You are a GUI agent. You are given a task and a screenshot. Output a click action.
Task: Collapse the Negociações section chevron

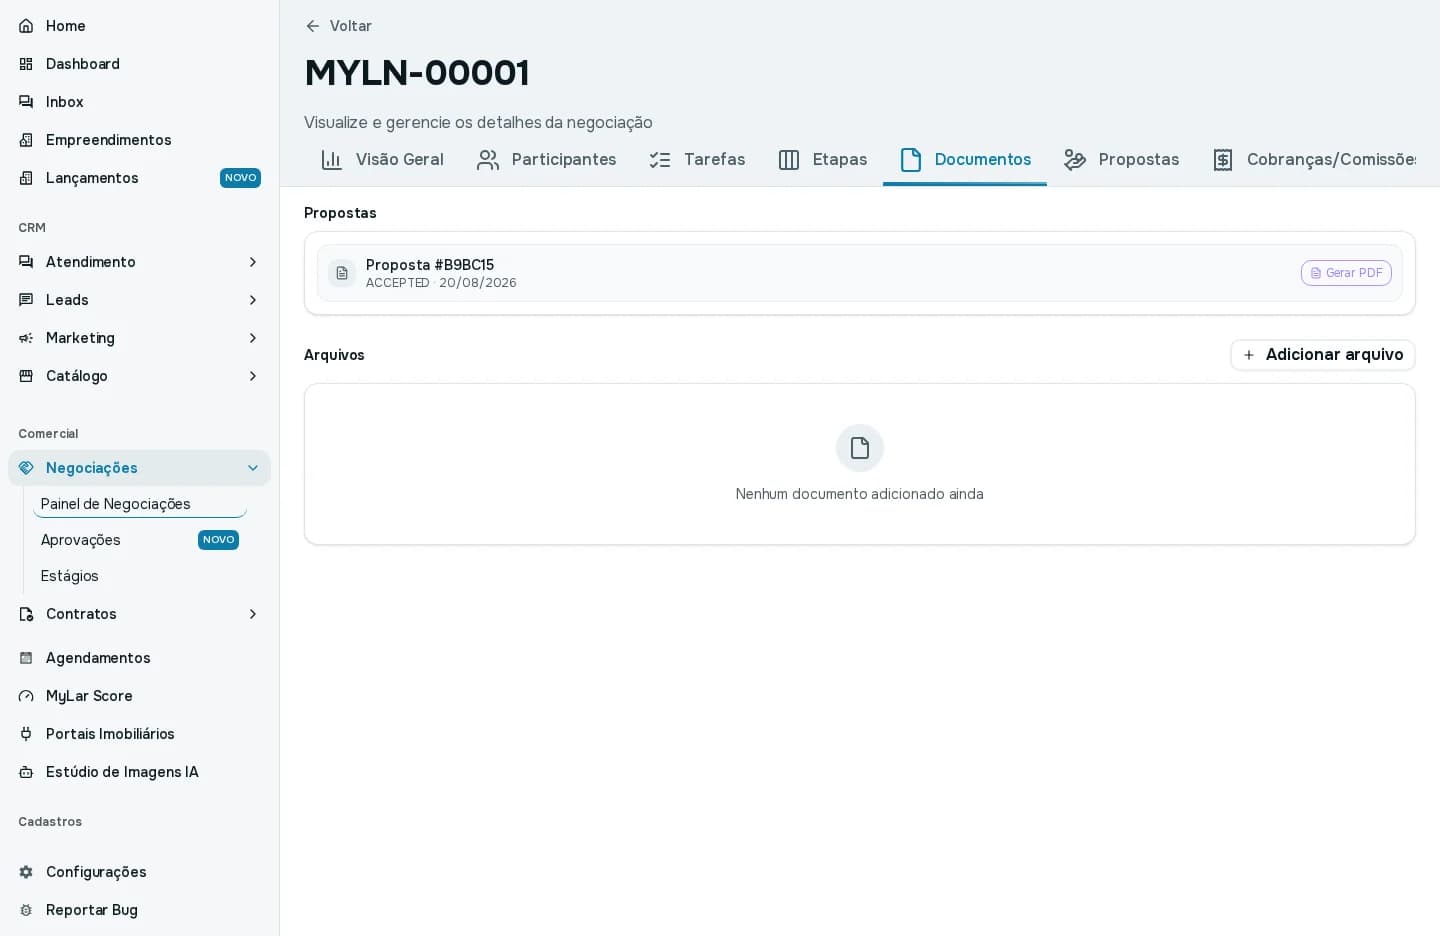253,468
